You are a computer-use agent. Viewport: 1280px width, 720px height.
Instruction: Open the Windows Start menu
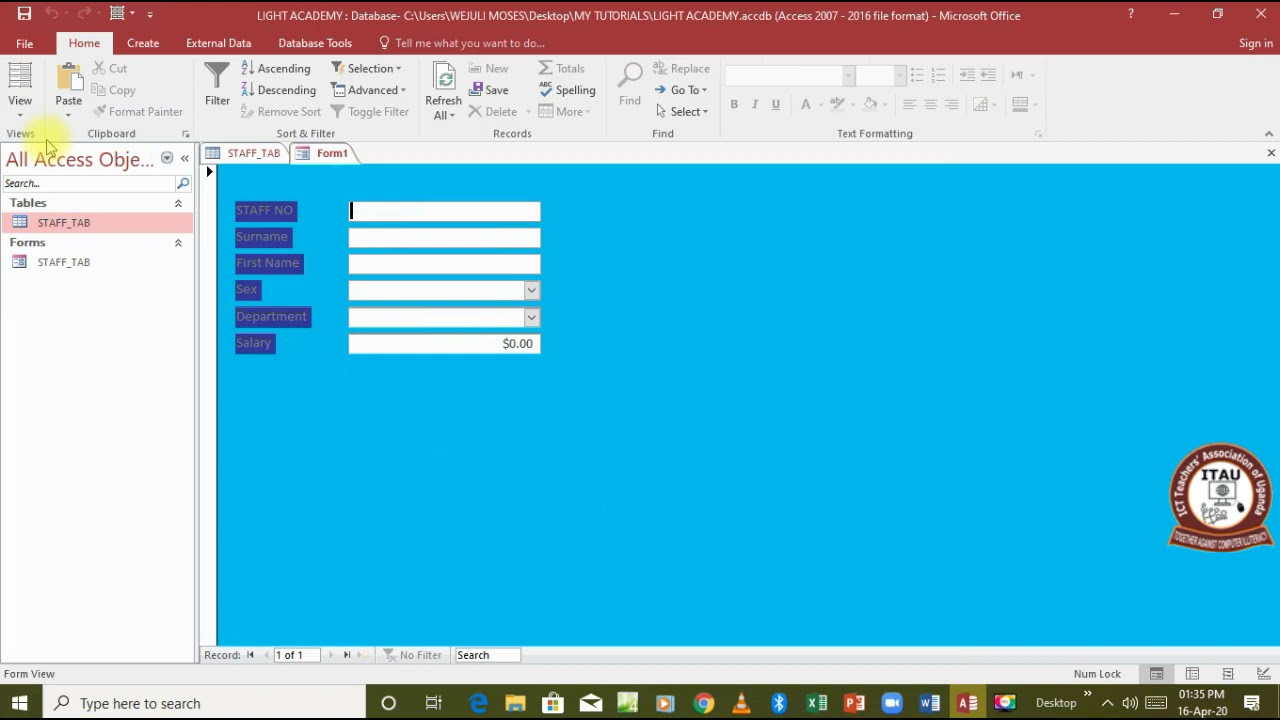pyautogui.click(x=20, y=703)
